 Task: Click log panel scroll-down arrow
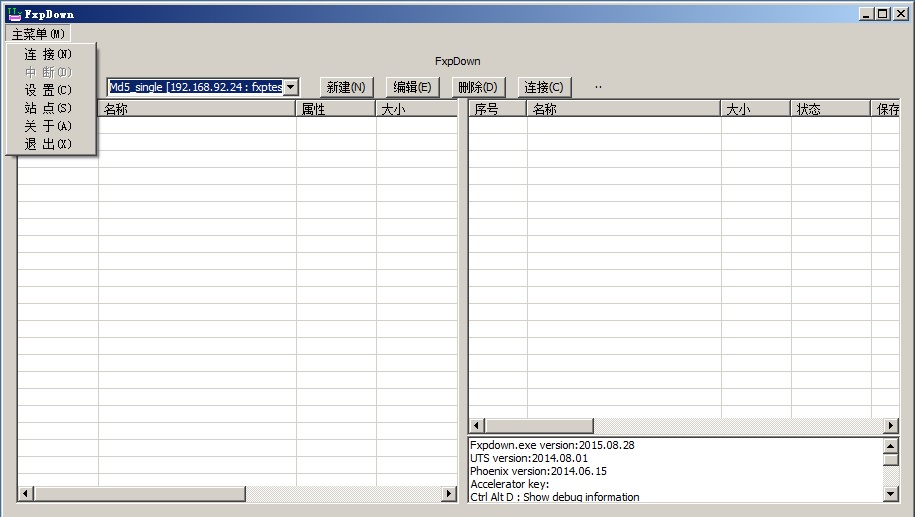pyautogui.click(x=890, y=494)
